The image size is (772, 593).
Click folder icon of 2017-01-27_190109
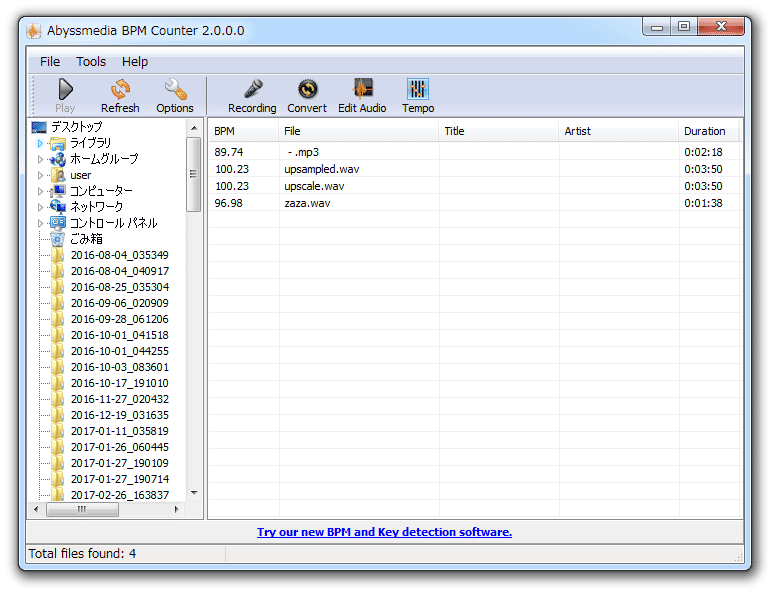point(58,463)
